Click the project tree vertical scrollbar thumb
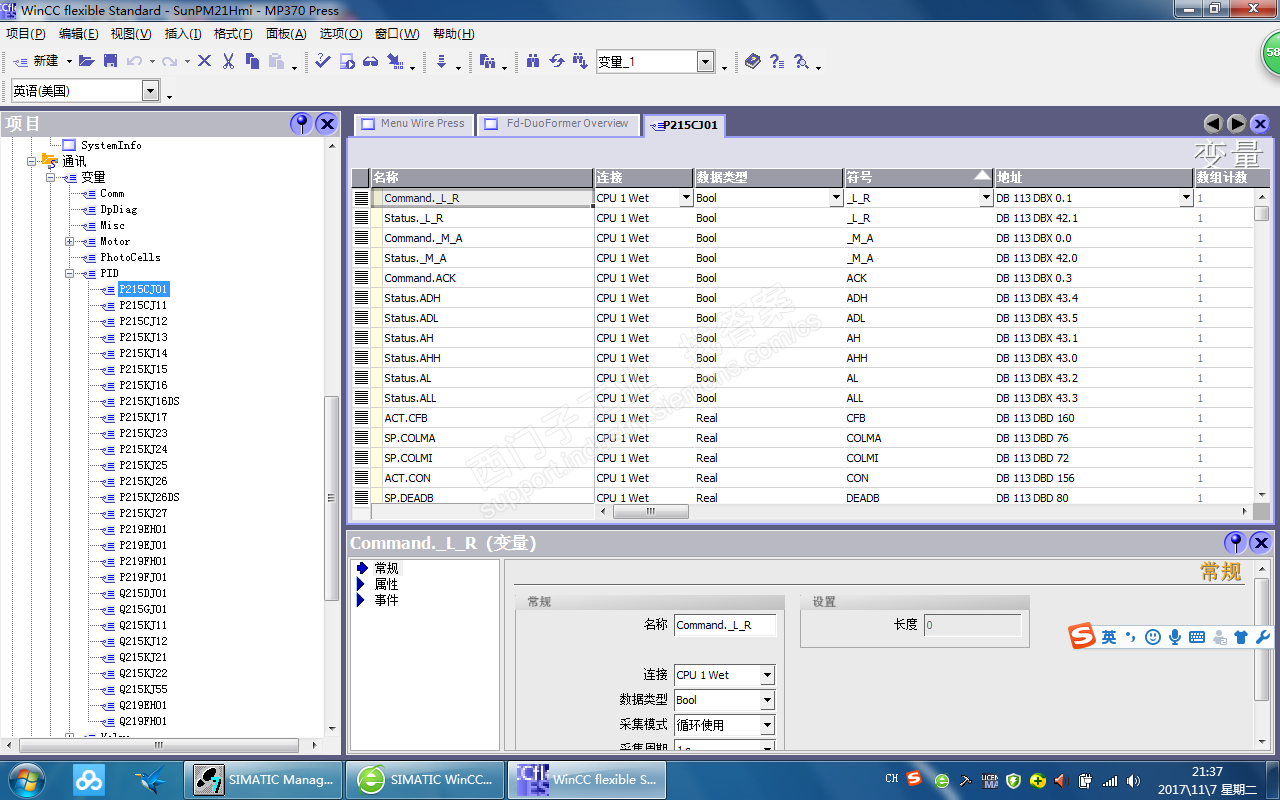The image size is (1280, 800). 332,497
